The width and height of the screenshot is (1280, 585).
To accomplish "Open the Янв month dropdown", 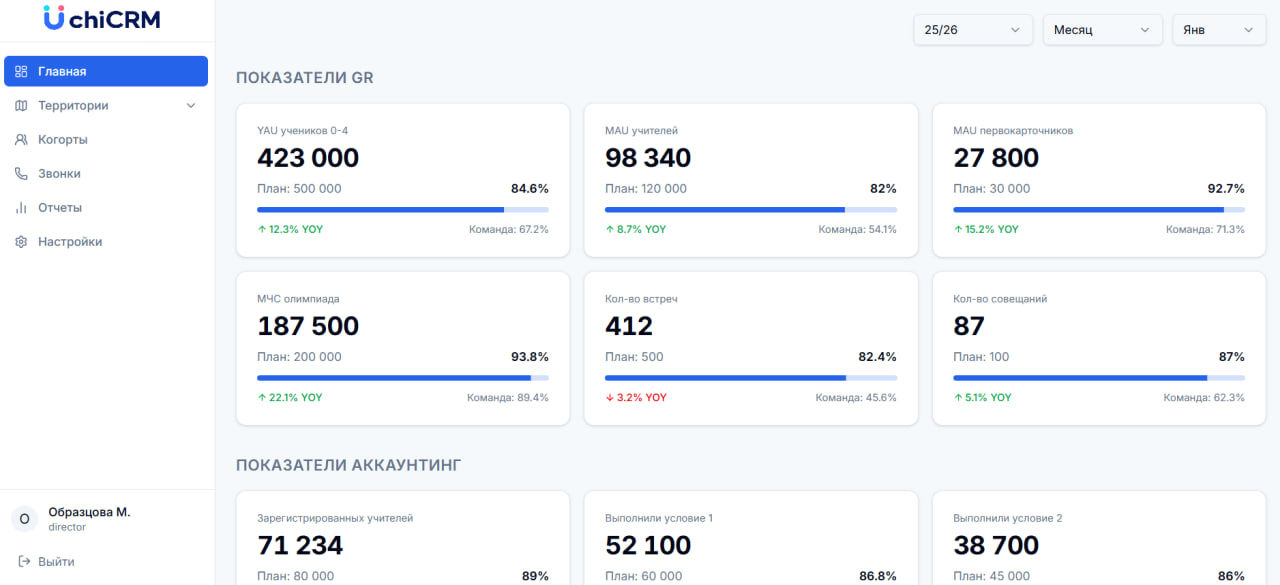I will (x=1219, y=30).
